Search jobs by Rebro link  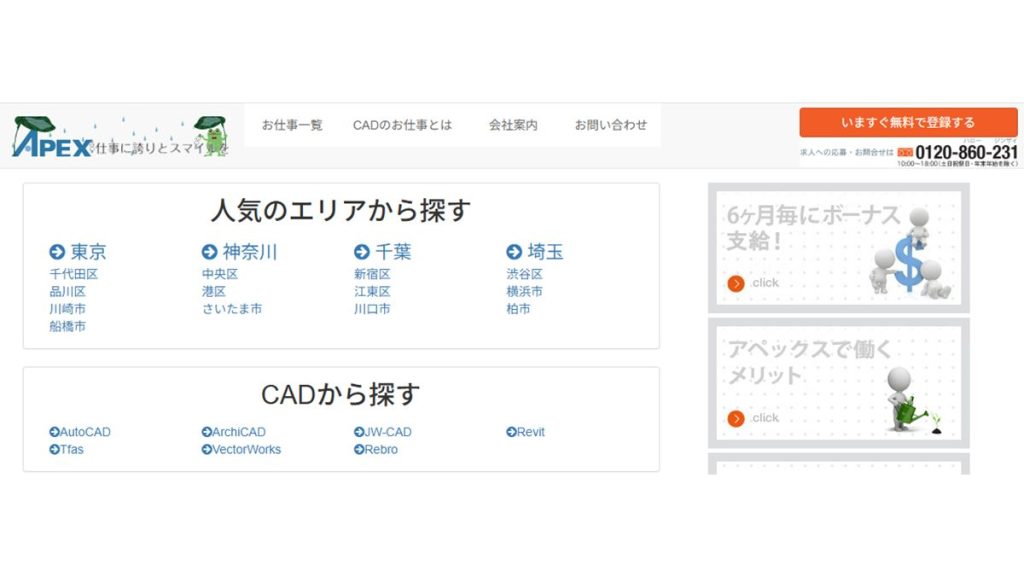tap(381, 450)
